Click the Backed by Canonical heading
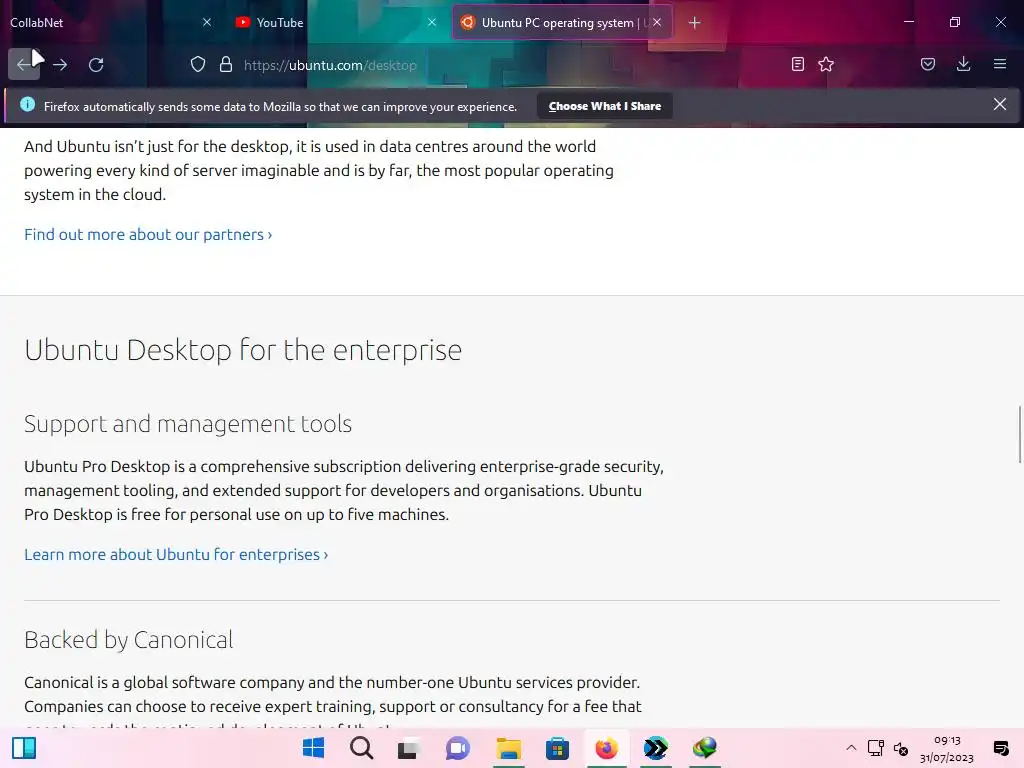 [129, 640]
